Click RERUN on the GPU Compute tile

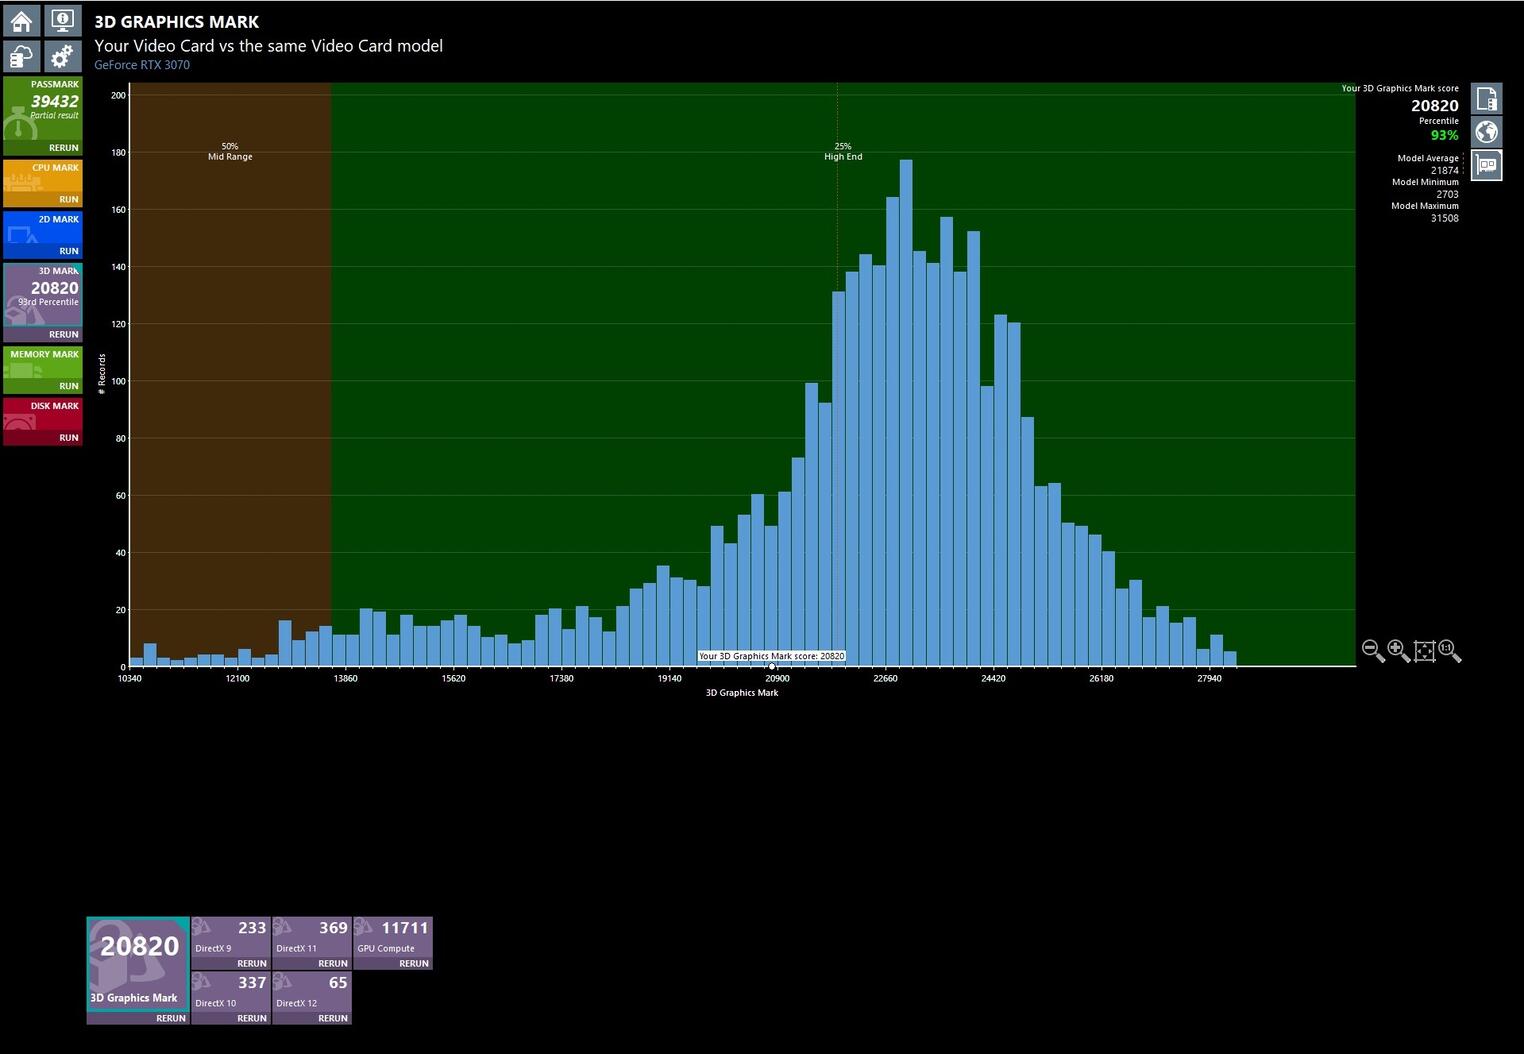pos(414,964)
